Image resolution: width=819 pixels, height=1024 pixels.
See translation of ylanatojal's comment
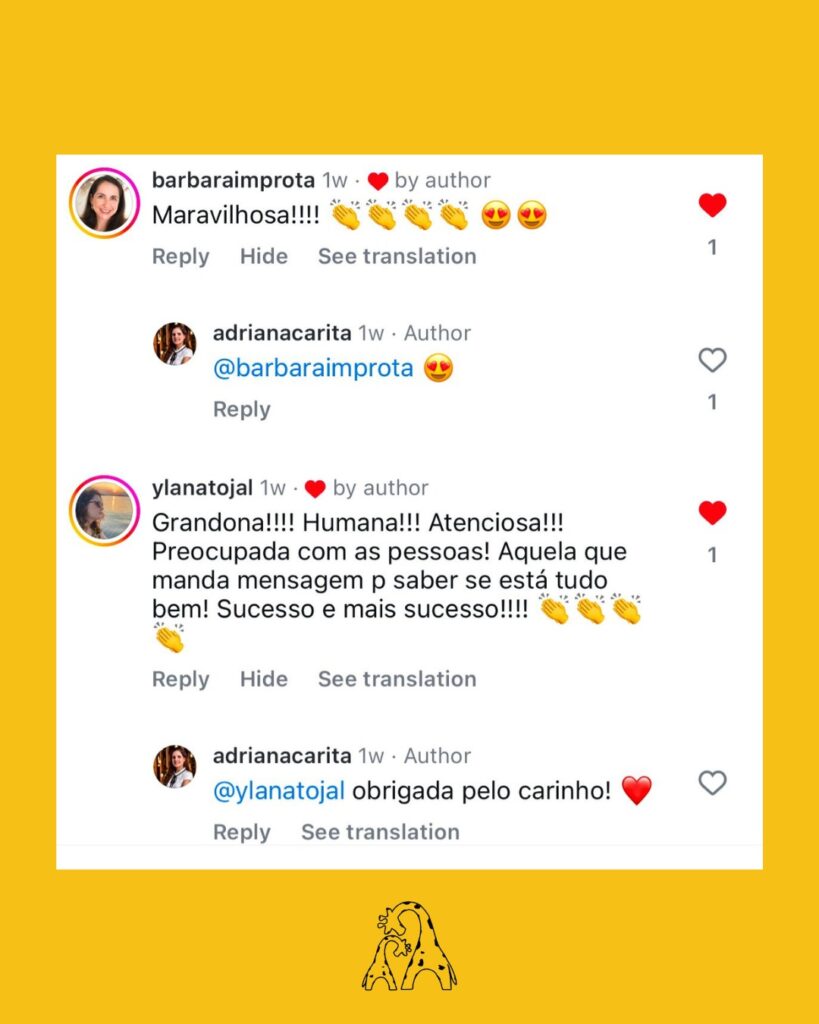point(397,679)
